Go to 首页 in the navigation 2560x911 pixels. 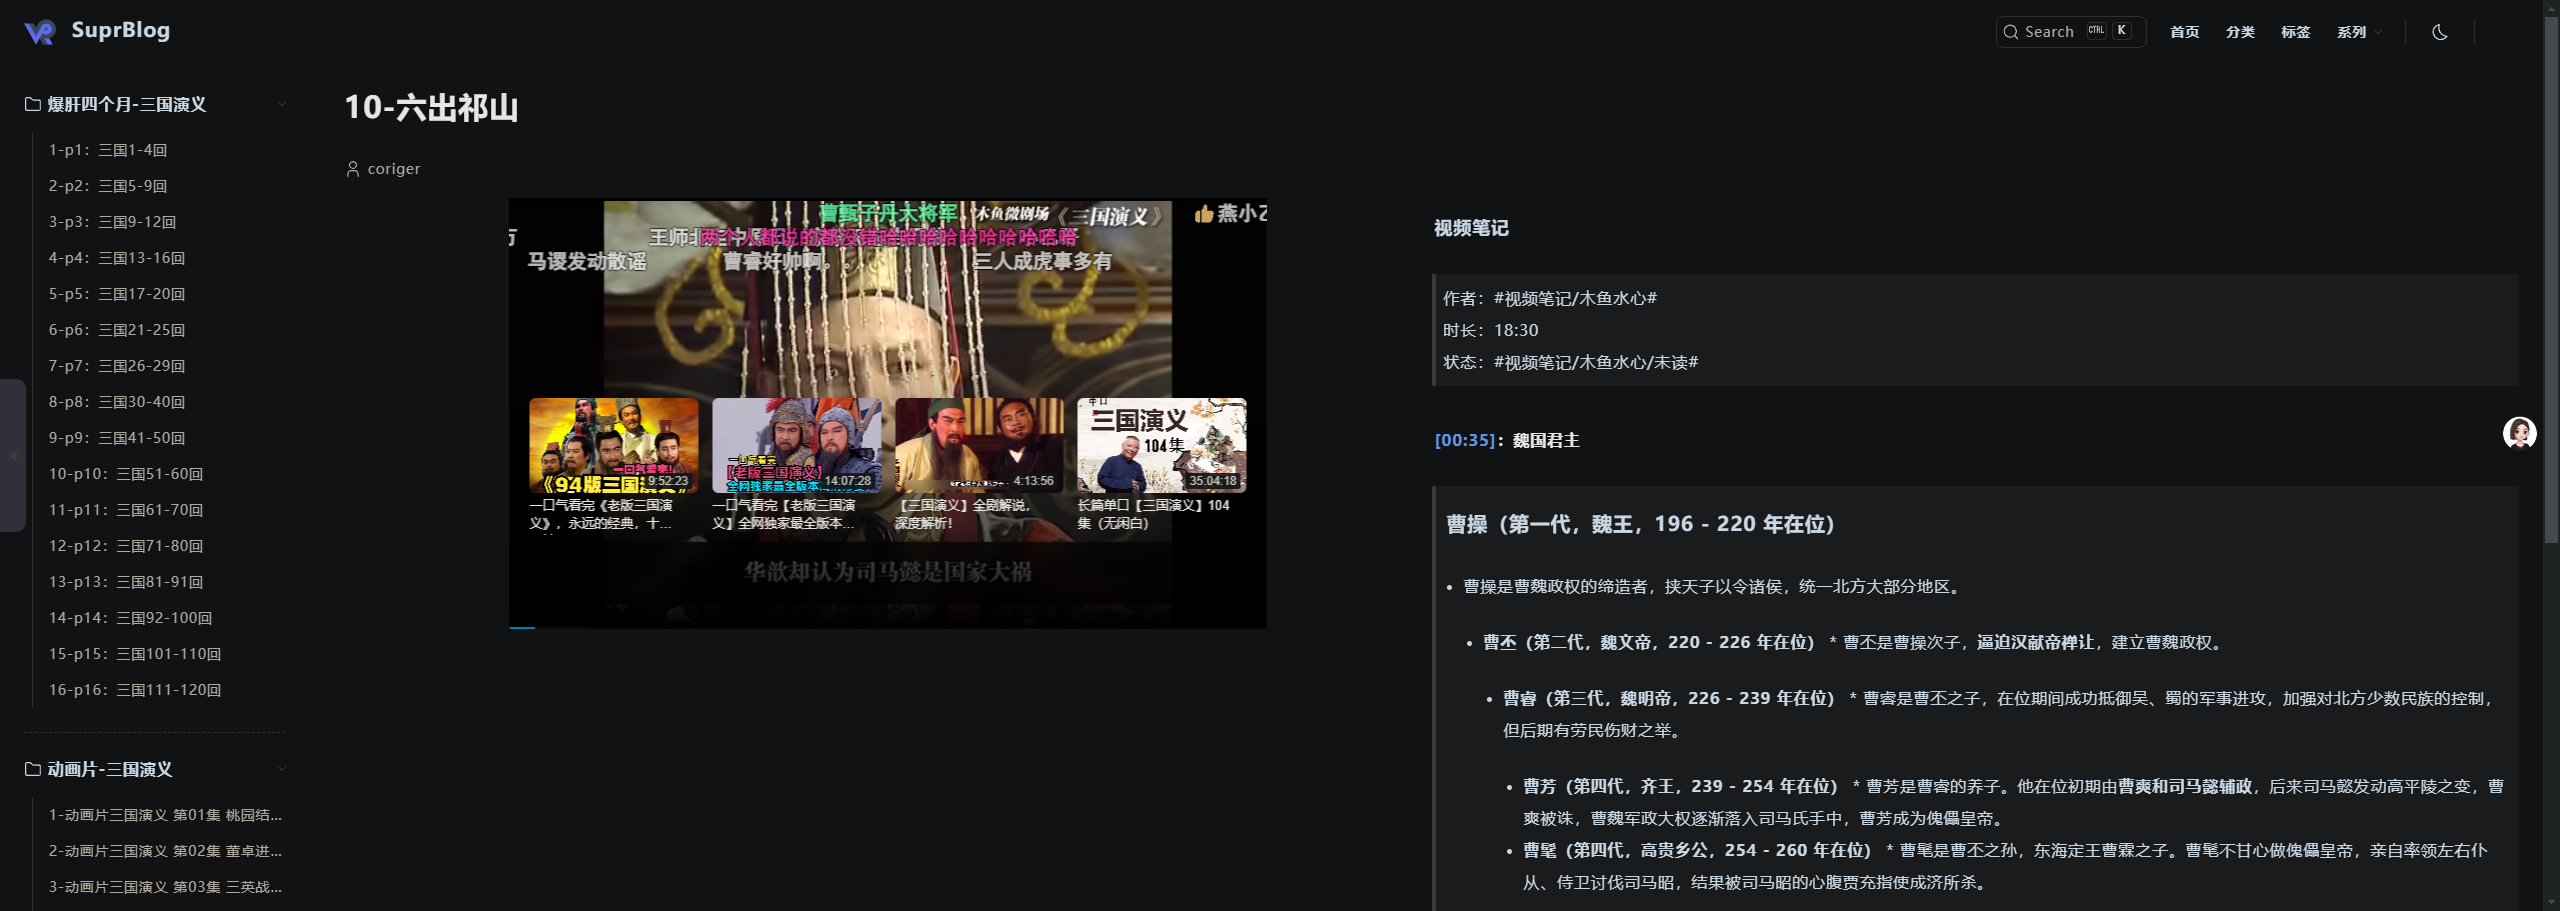click(x=2185, y=32)
